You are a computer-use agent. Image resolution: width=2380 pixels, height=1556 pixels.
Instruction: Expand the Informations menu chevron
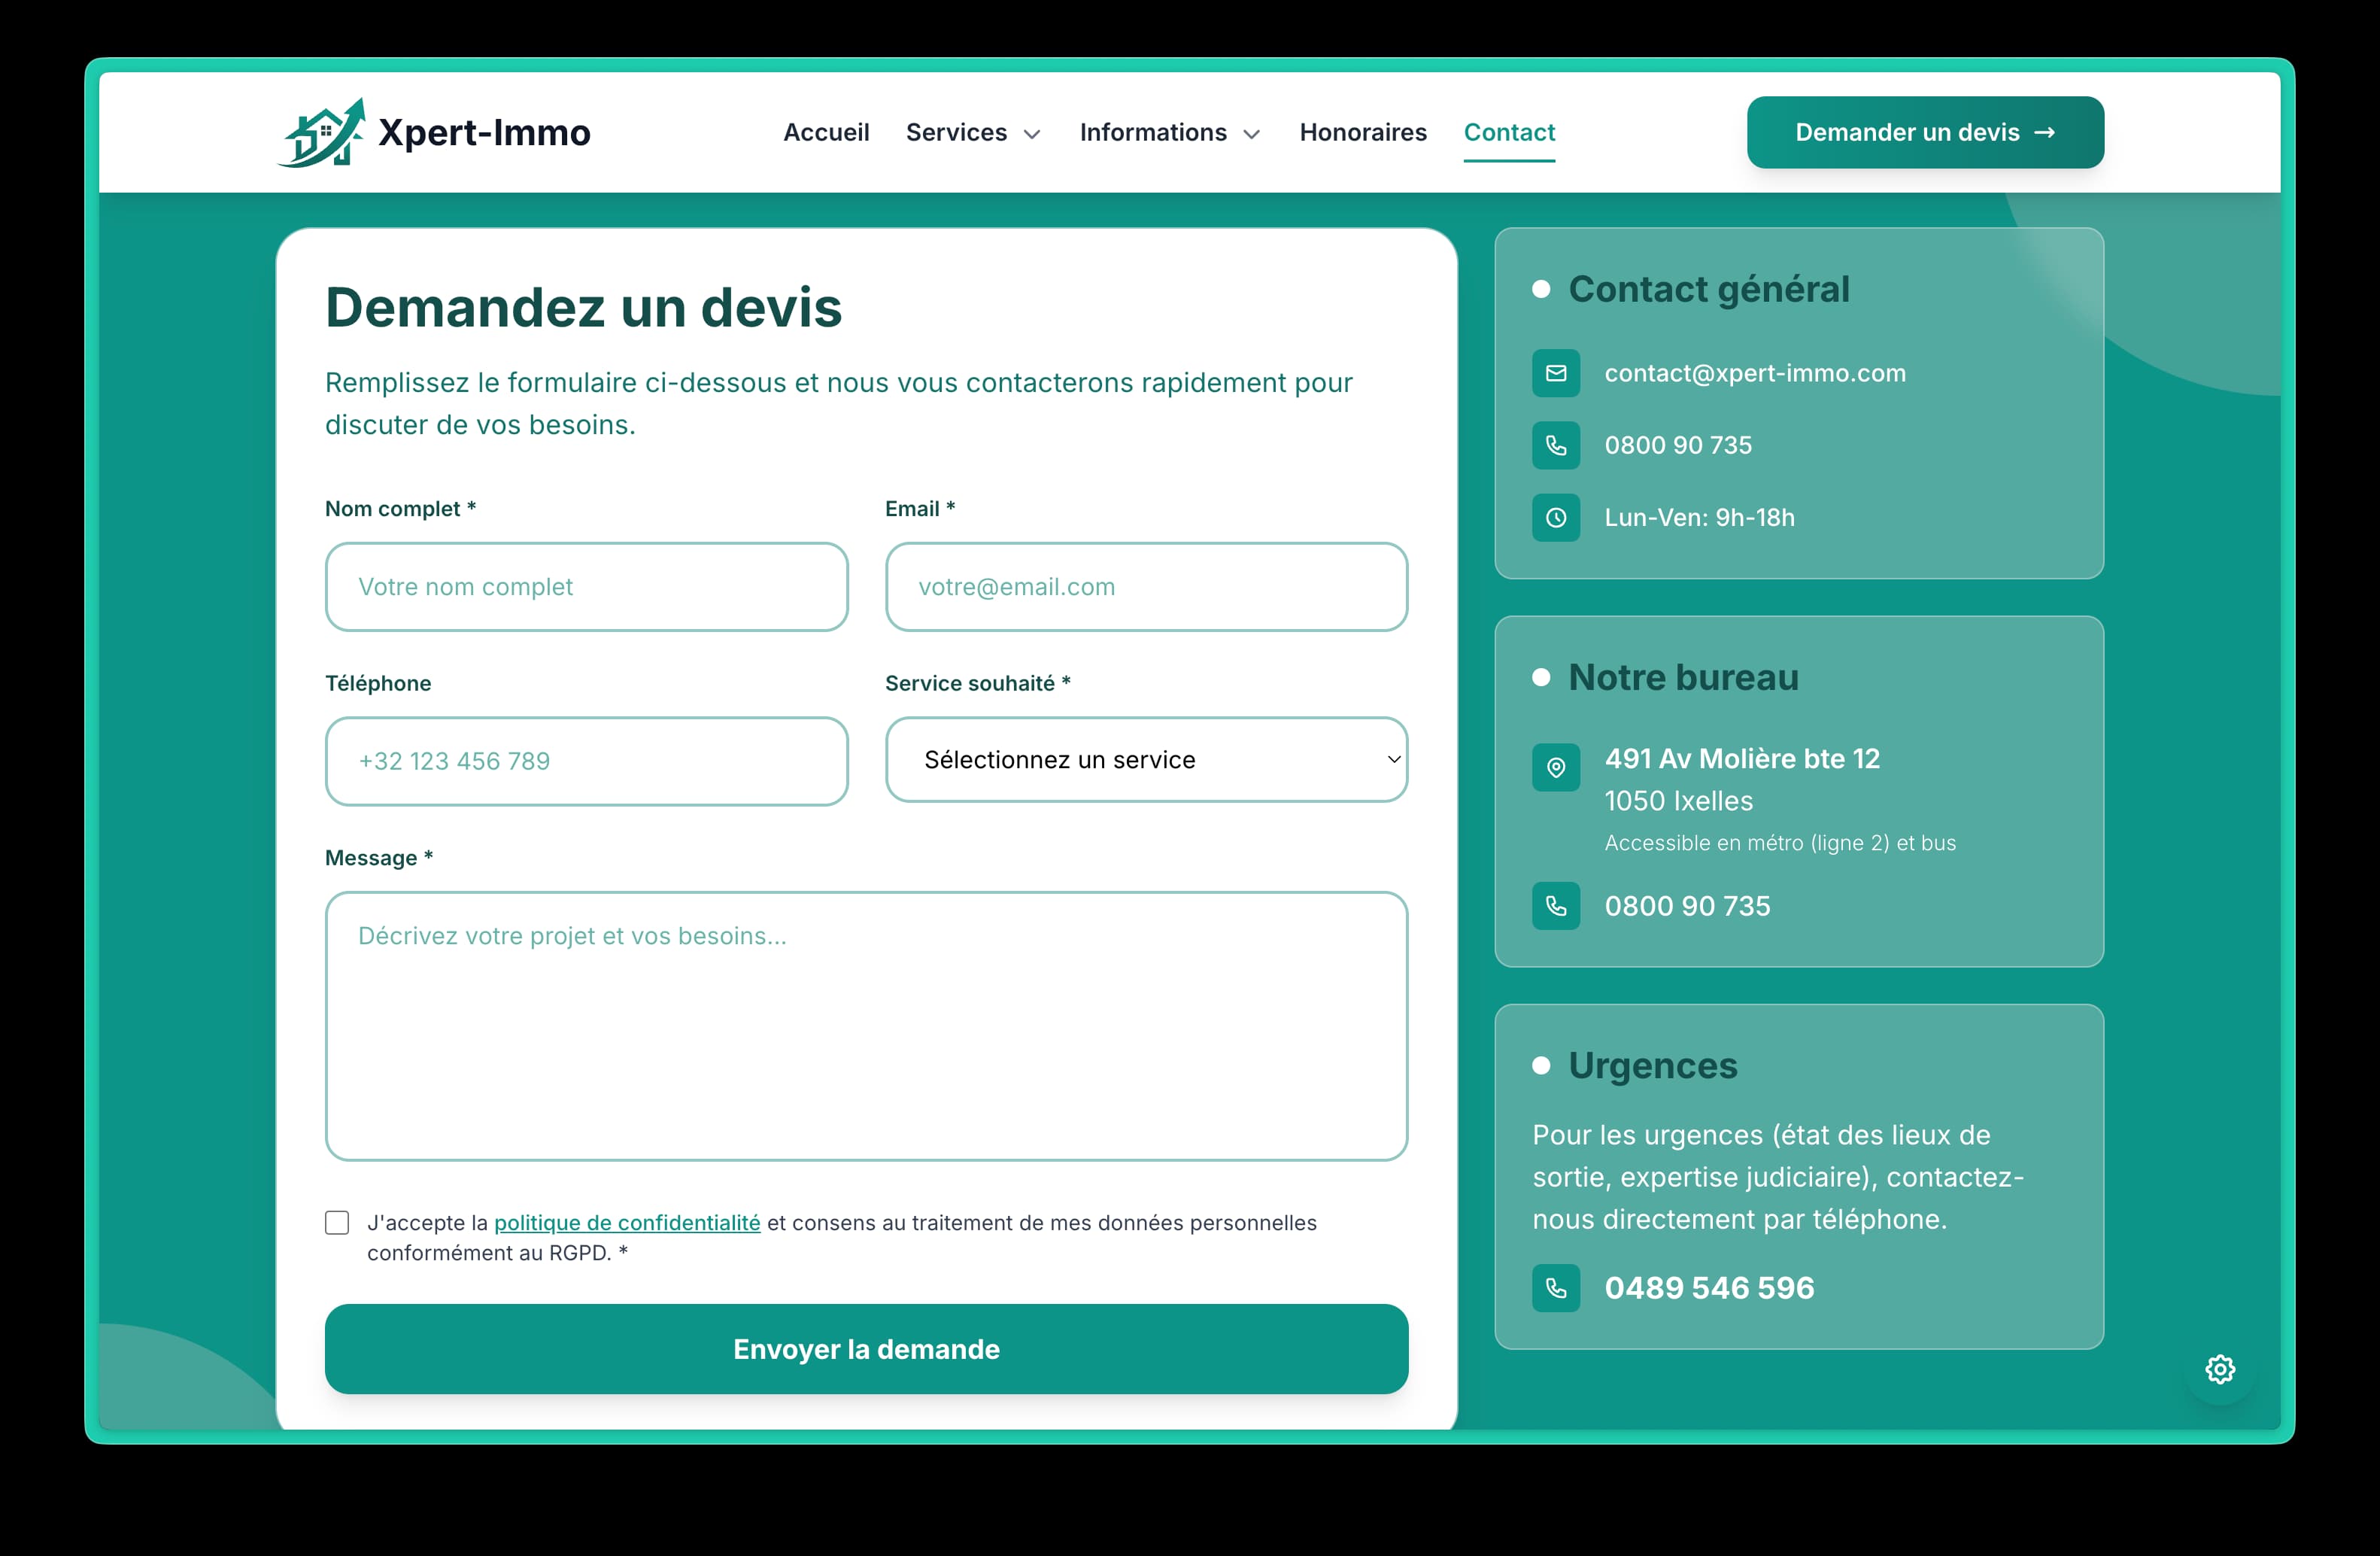pyautogui.click(x=1251, y=134)
